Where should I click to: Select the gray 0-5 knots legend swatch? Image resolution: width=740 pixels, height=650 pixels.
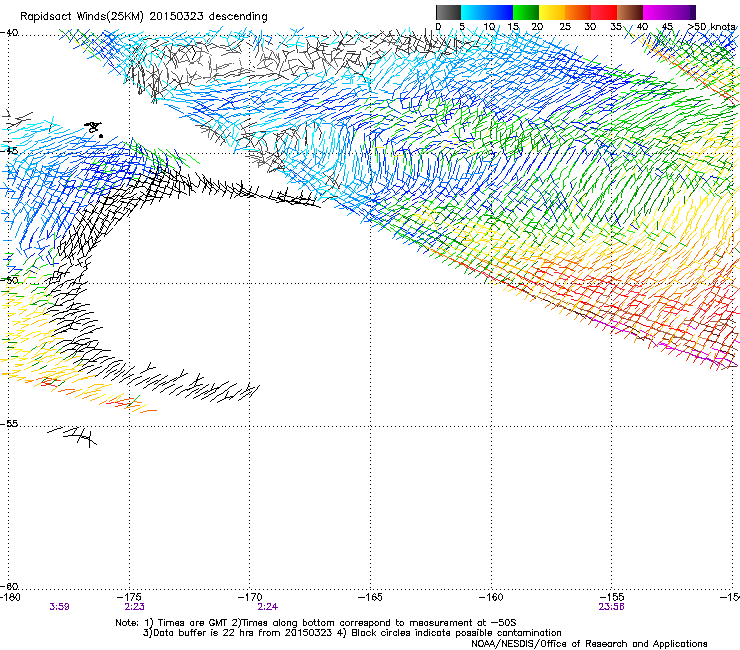point(448,12)
